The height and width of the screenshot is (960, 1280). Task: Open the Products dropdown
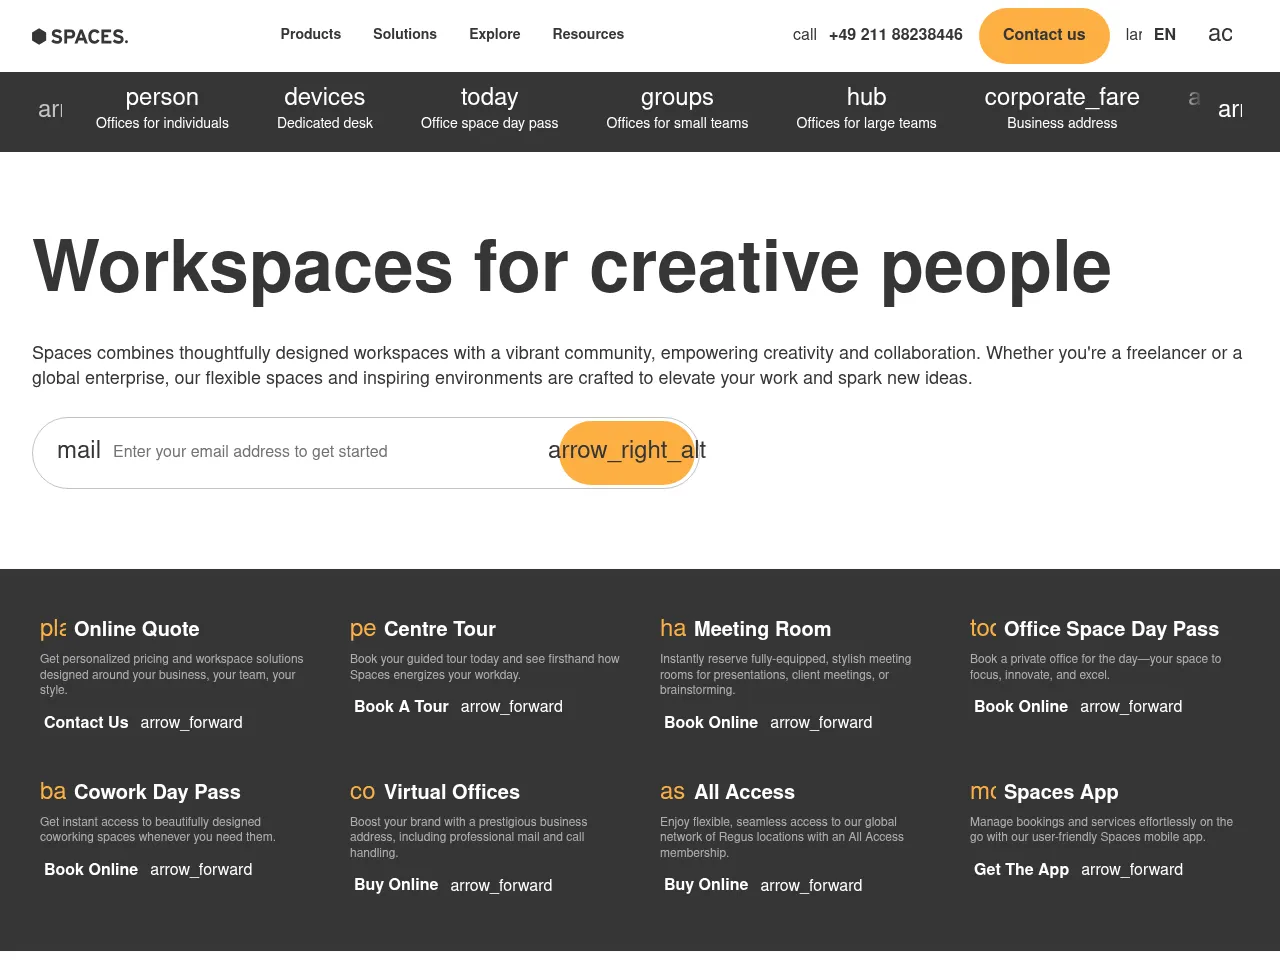tap(310, 34)
